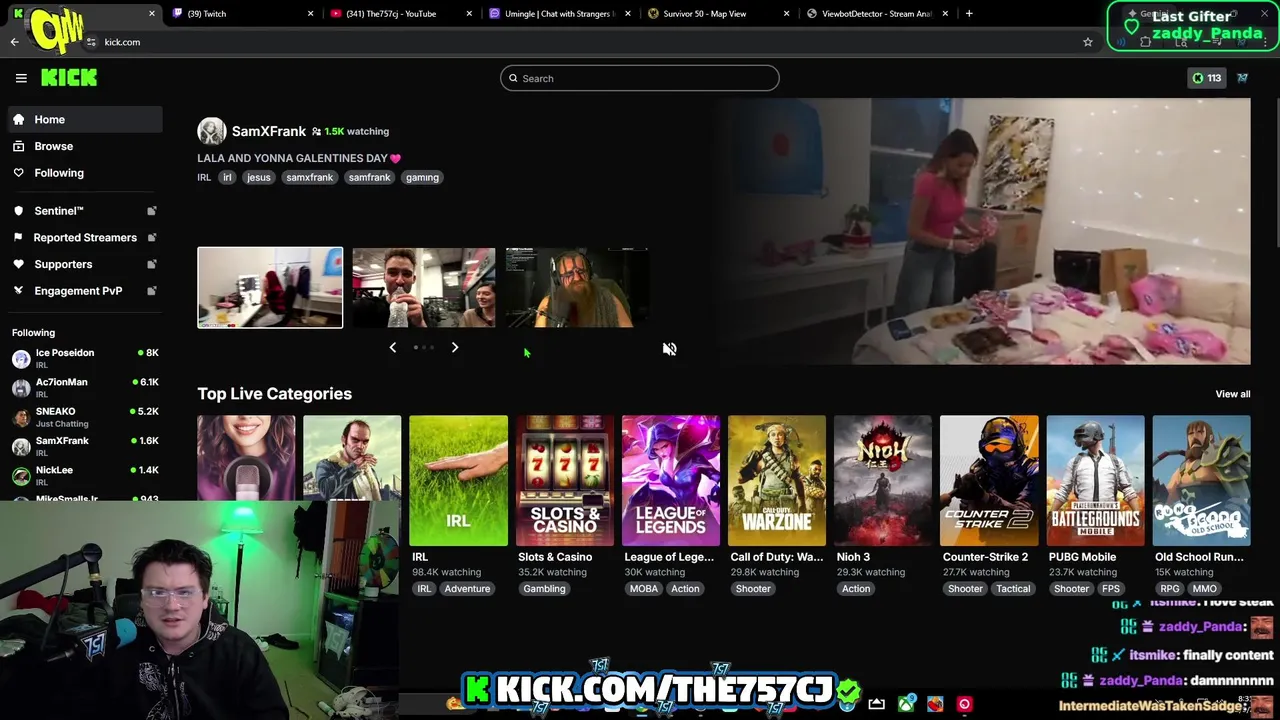Select the MOBA tag under League of Legends
Image resolution: width=1280 pixels, height=720 pixels.
(644, 589)
